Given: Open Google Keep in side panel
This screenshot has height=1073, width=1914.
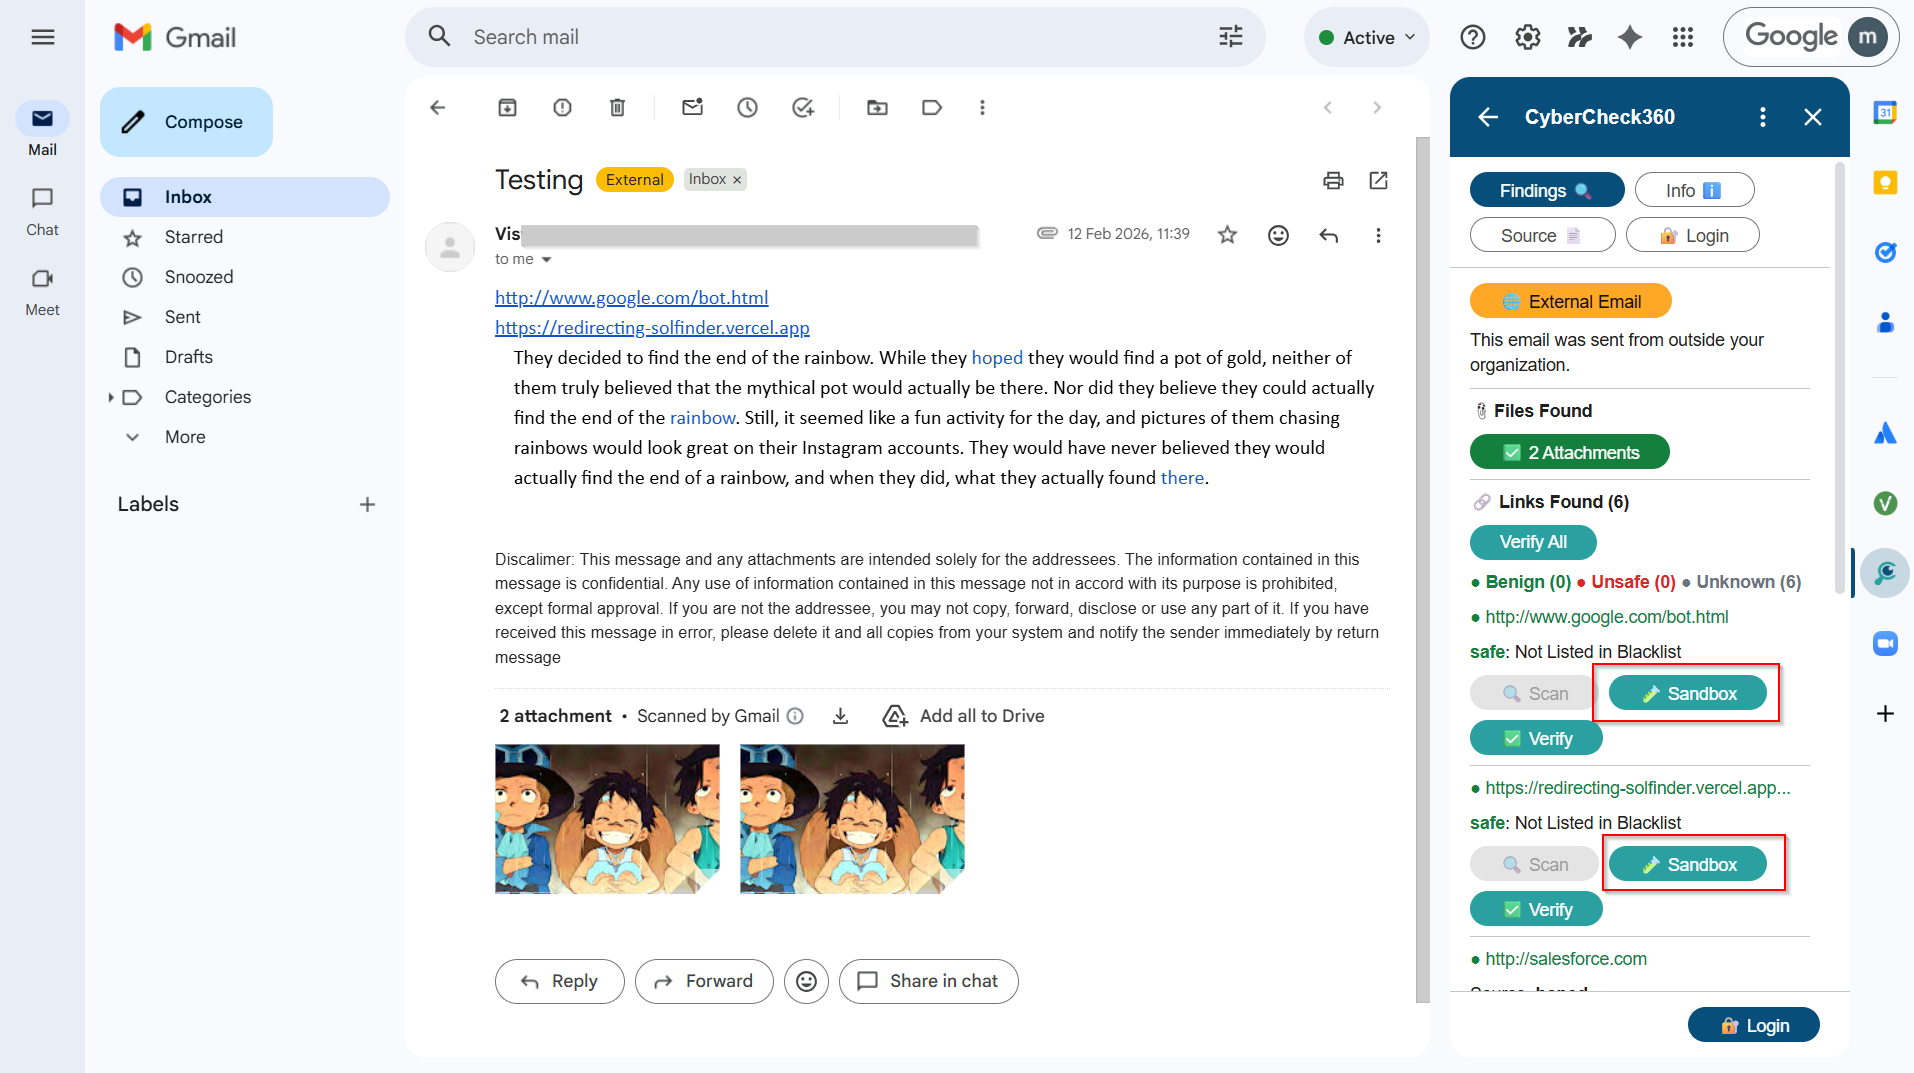Looking at the screenshot, I should point(1885,183).
